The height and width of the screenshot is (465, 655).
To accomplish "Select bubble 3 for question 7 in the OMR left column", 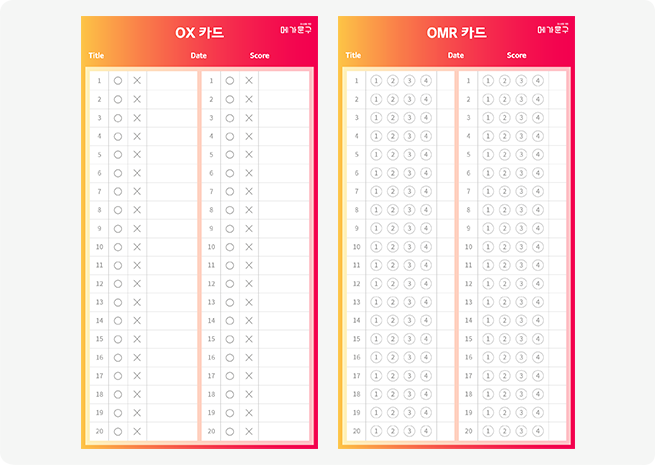I will click(409, 191).
